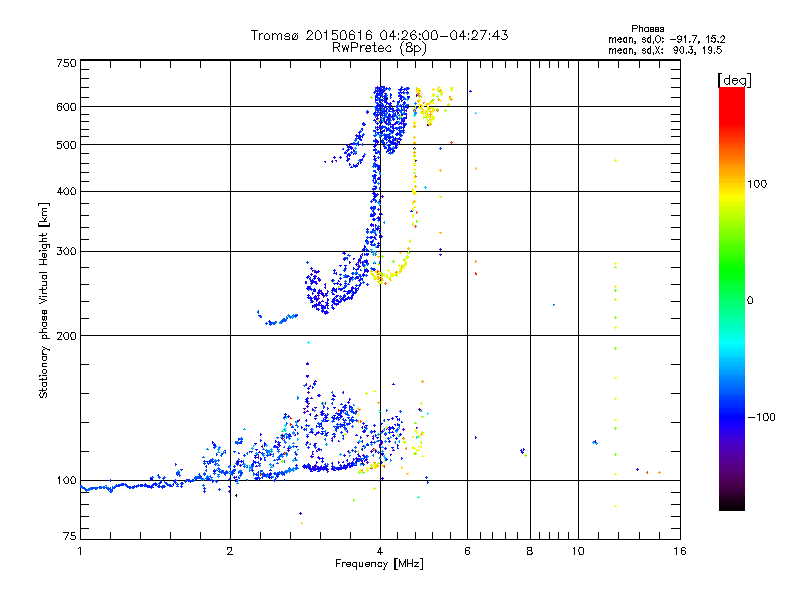Click the y-axis tick label '750'
This screenshot has height=600, width=800.
tap(66, 63)
